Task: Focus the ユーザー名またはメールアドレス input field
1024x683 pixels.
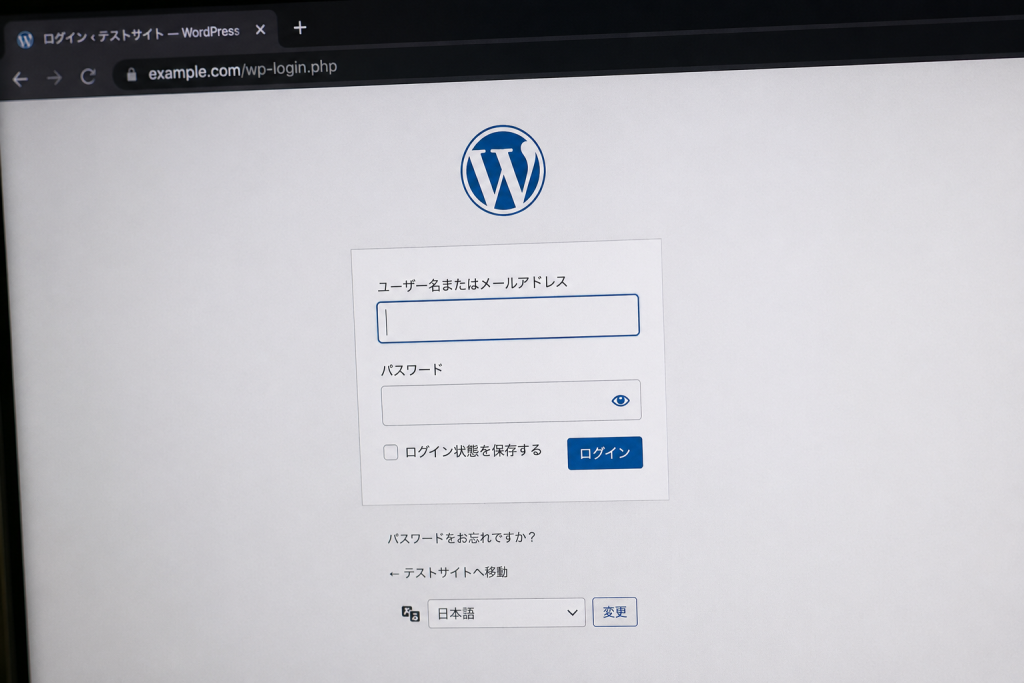Action: pos(508,318)
